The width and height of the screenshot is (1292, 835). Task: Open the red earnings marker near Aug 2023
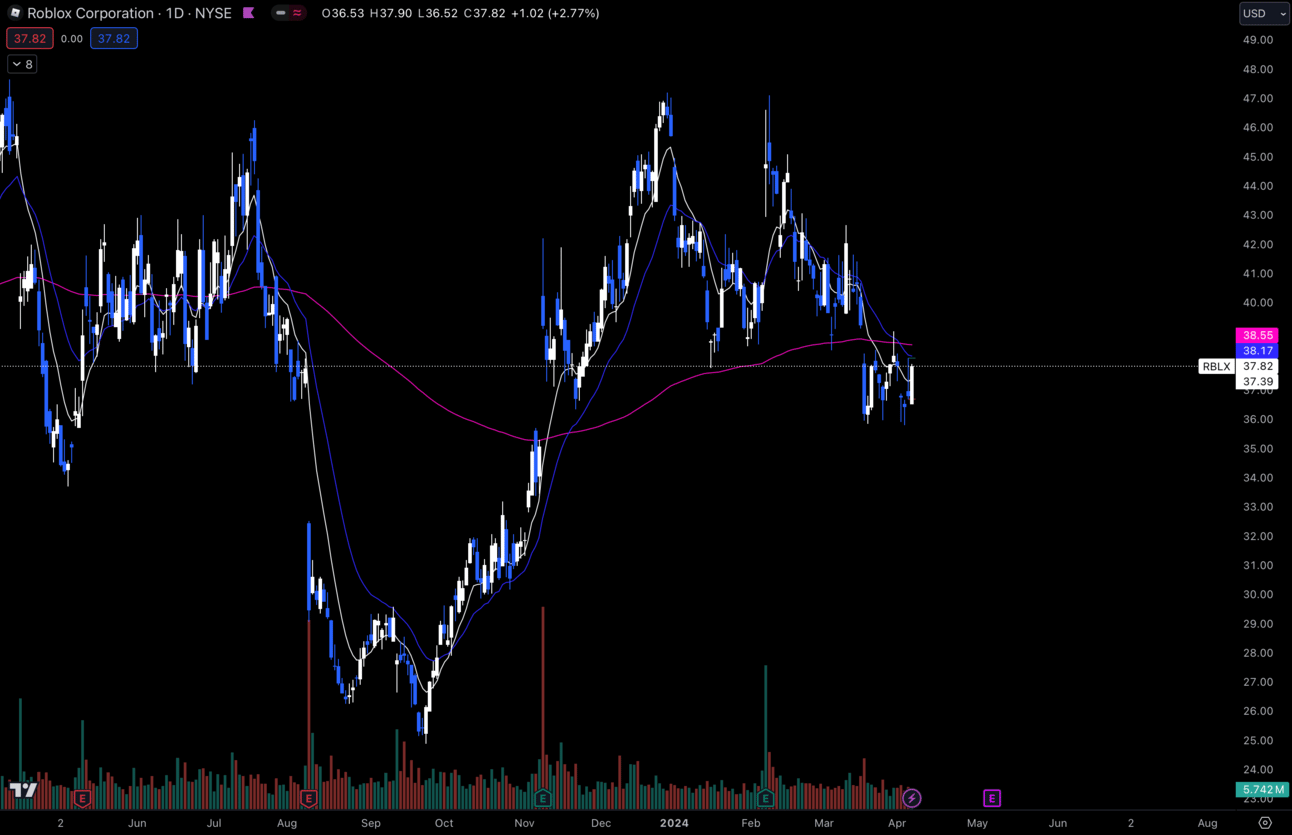click(x=308, y=798)
